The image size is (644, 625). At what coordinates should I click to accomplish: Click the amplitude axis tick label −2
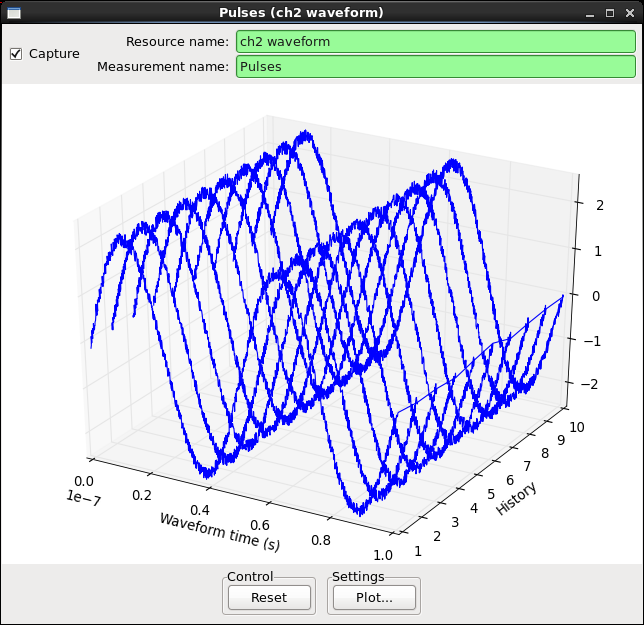point(589,384)
